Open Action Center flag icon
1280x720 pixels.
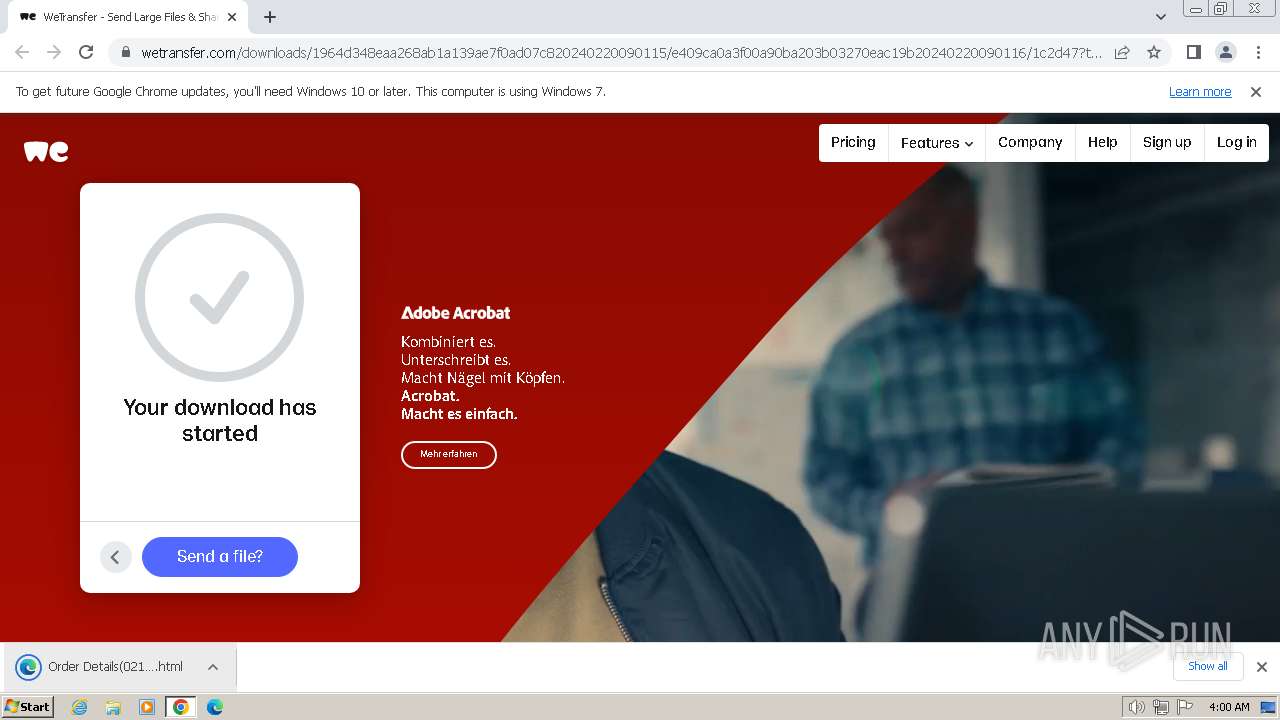pyautogui.click(x=1185, y=707)
